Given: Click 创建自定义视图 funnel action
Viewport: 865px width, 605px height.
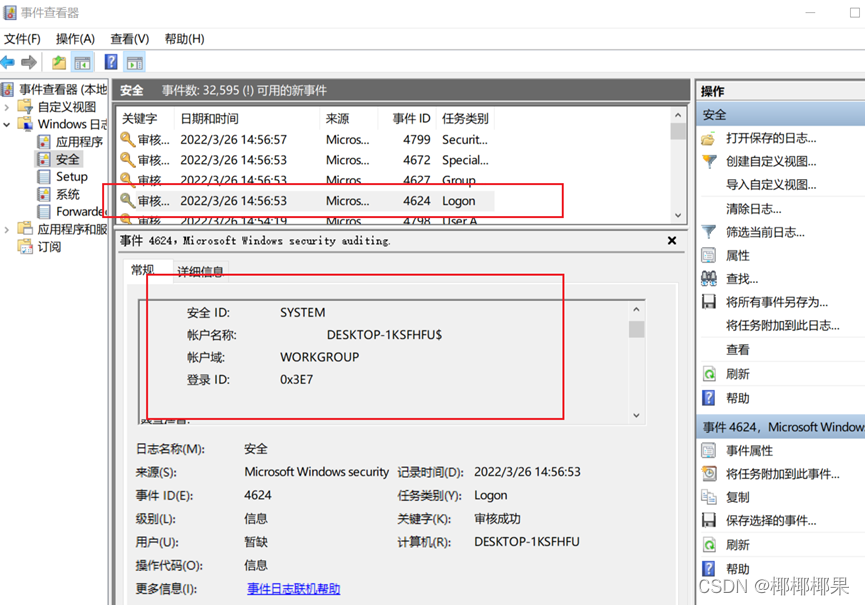Looking at the screenshot, I should coord(771,161).
